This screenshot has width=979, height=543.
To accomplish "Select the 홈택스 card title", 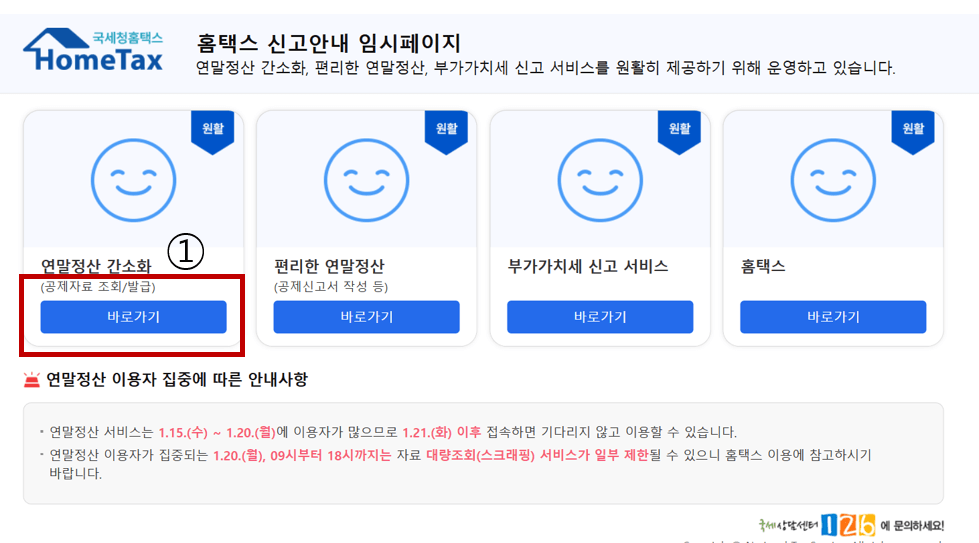I will tap(763, 267).
